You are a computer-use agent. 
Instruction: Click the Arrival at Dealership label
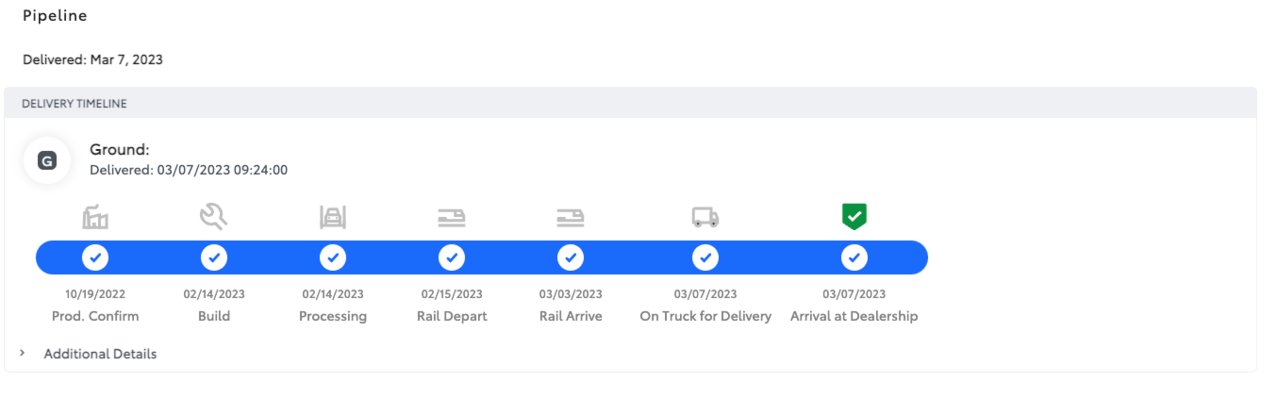point(854,316)
